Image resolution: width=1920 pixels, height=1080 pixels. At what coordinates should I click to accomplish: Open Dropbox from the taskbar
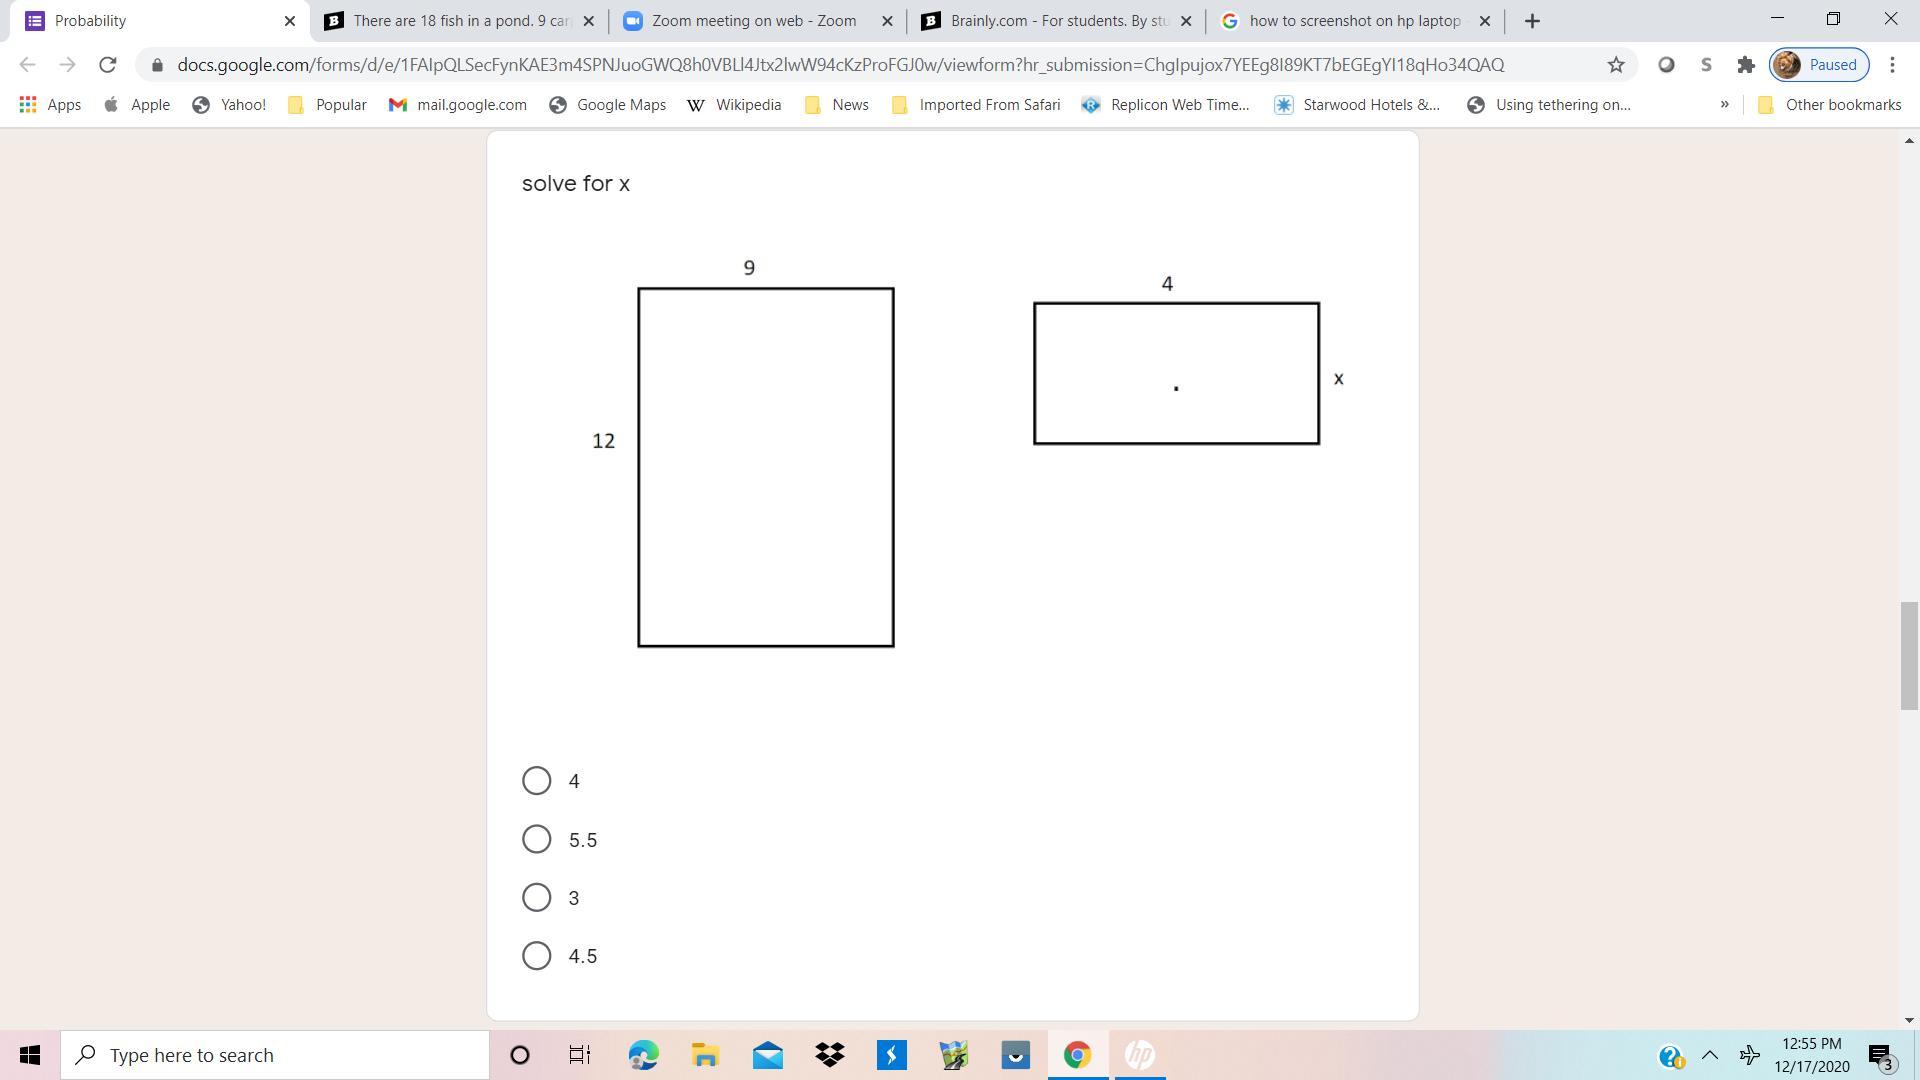[x=829, y=1055]
